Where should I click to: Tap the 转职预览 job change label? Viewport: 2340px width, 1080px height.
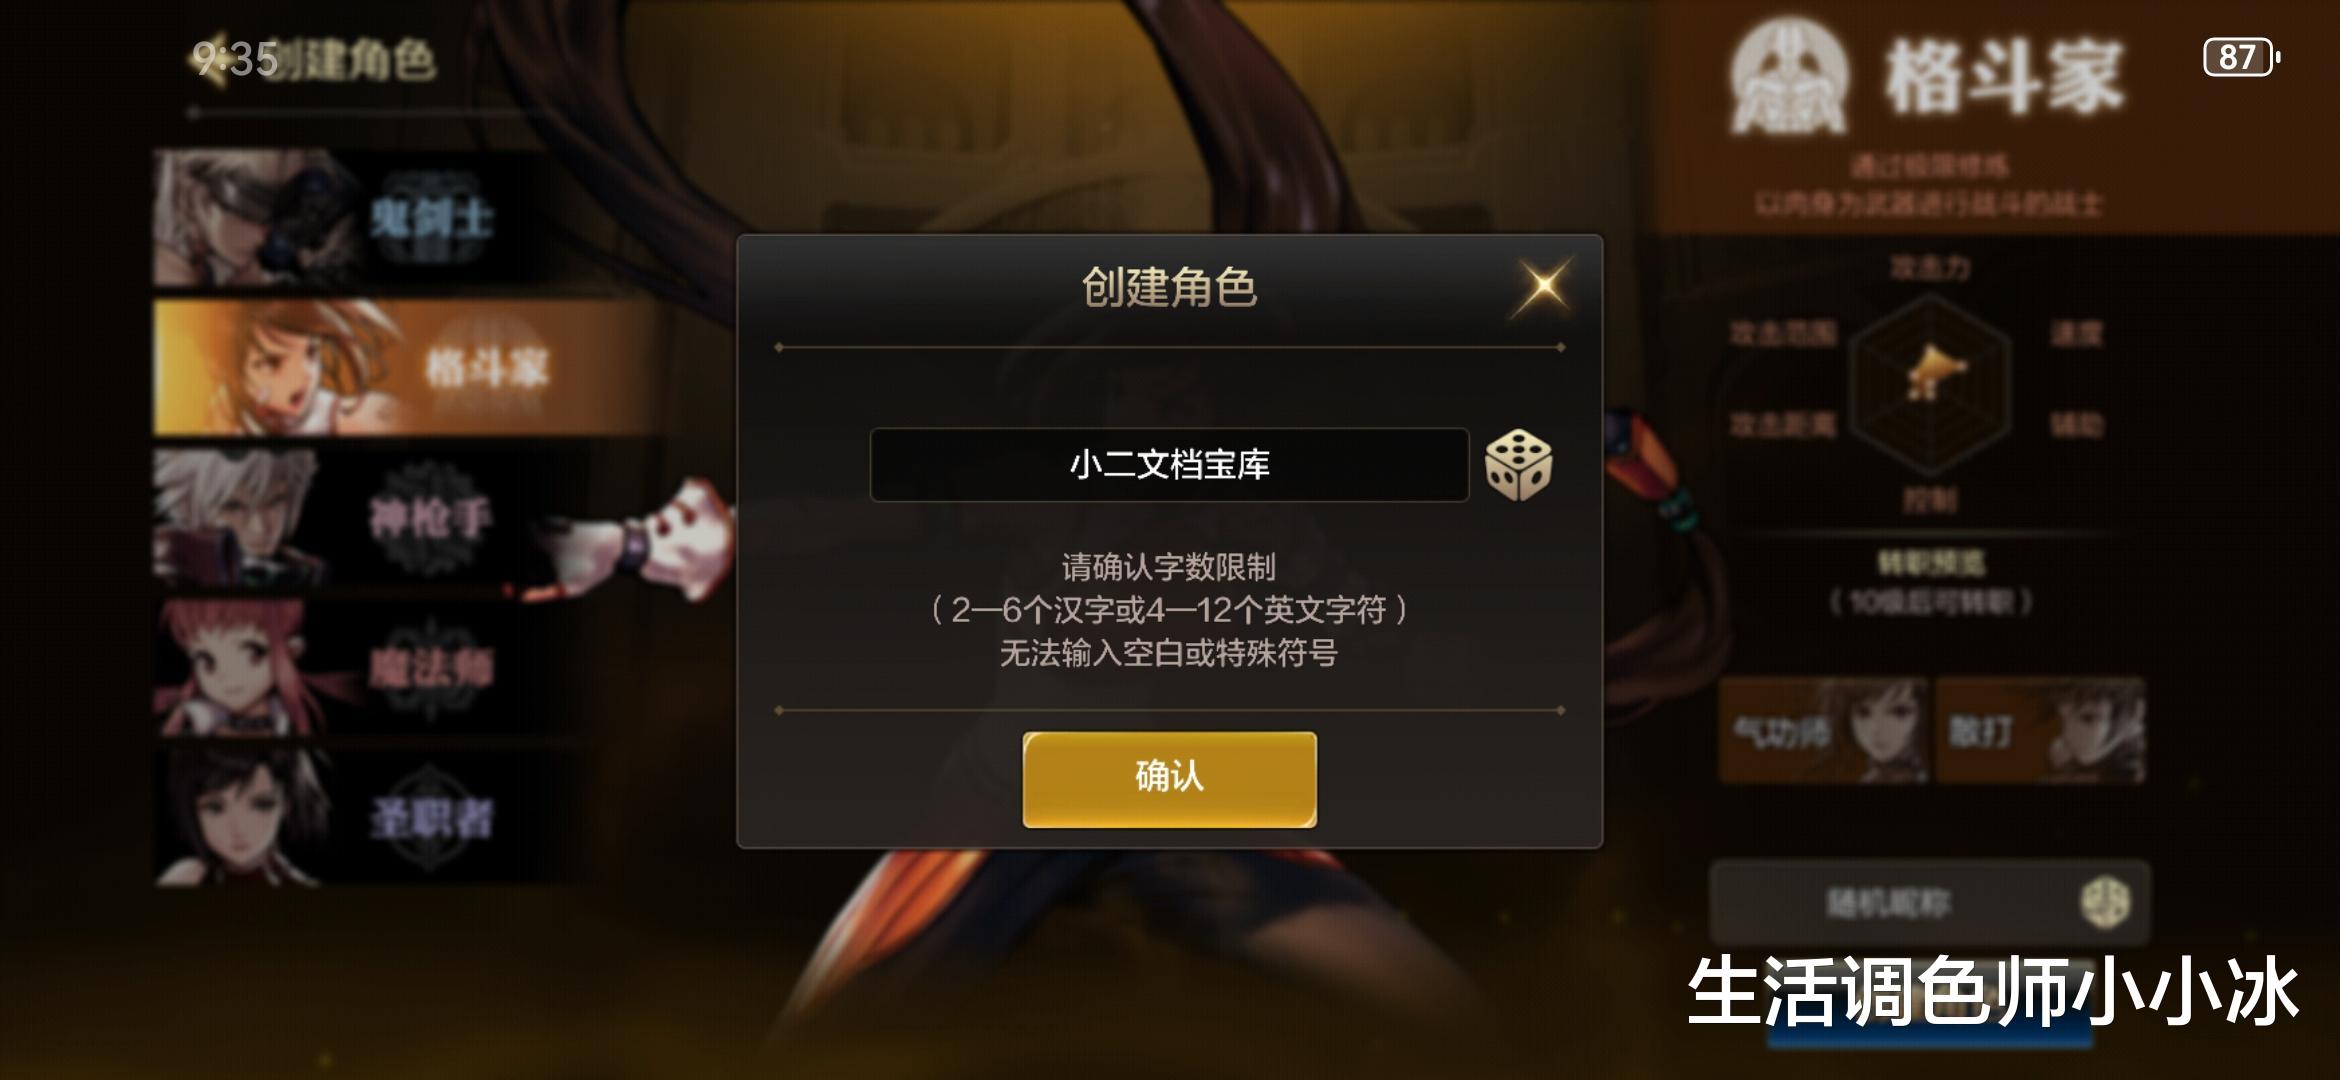(1930, 565)
